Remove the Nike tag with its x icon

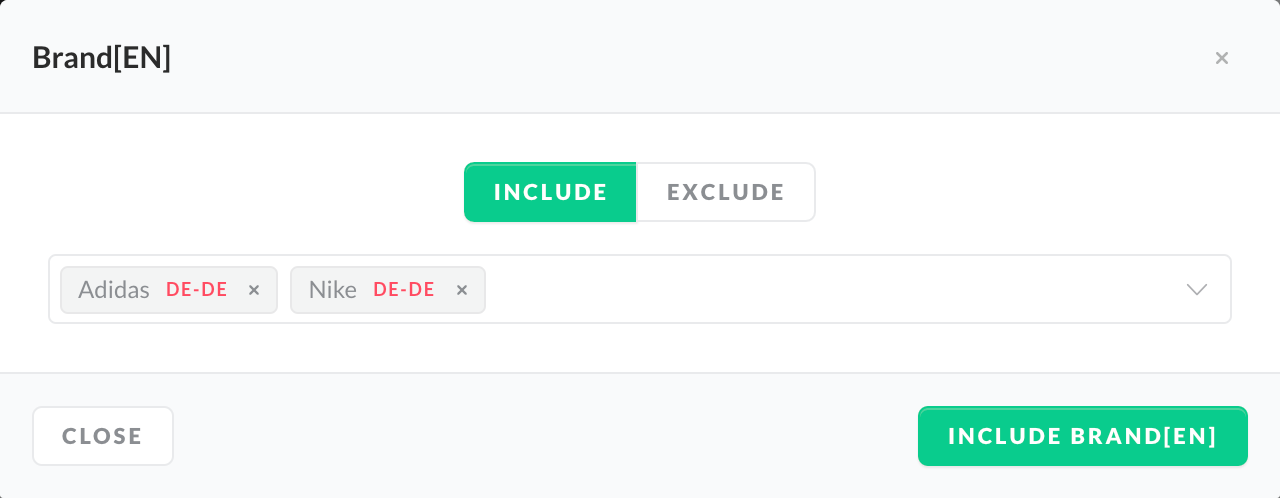(x=462, y=290)
